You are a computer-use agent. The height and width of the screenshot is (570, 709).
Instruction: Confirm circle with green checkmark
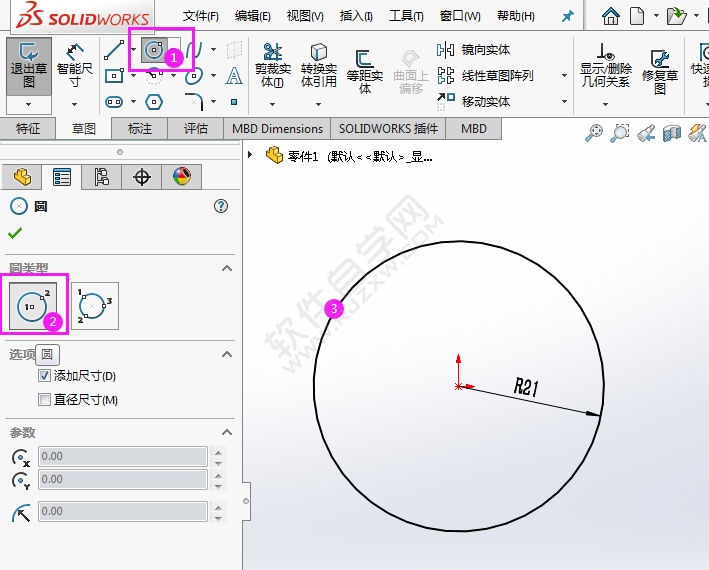click(15, 233)
